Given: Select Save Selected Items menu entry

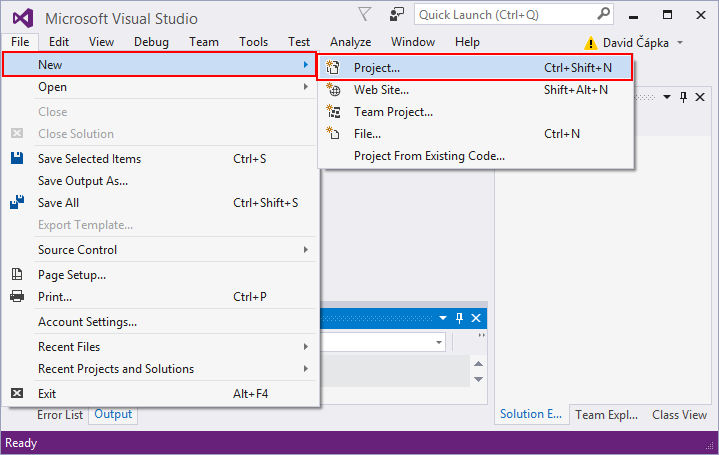Looking at the screenshot, I should (159, 158).
